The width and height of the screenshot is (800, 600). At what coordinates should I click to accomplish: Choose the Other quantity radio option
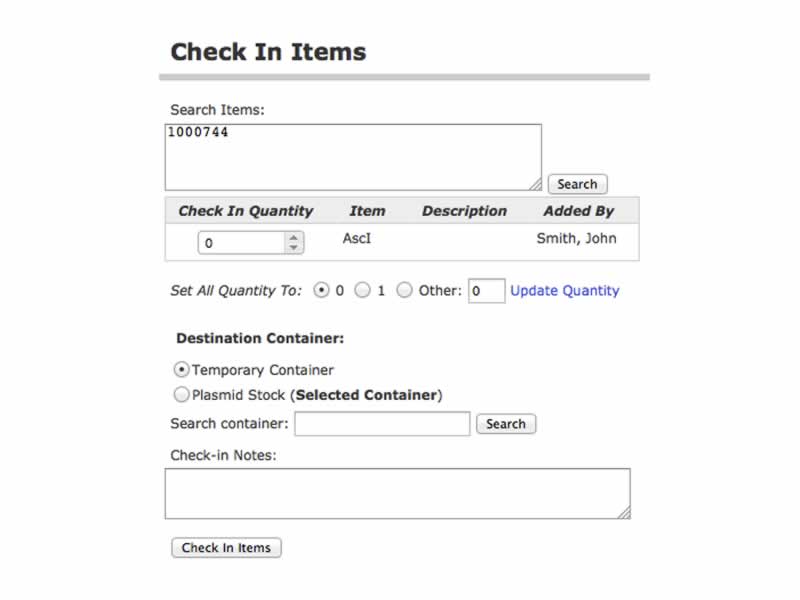tap(404, 290)
